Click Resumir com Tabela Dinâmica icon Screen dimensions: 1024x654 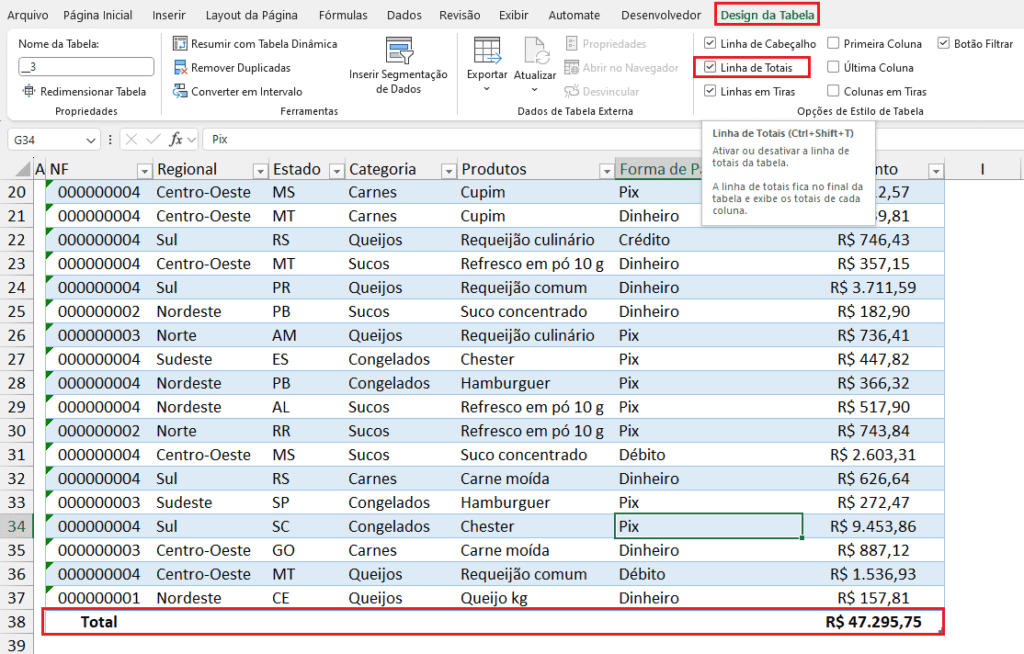(x=180, y=44)
